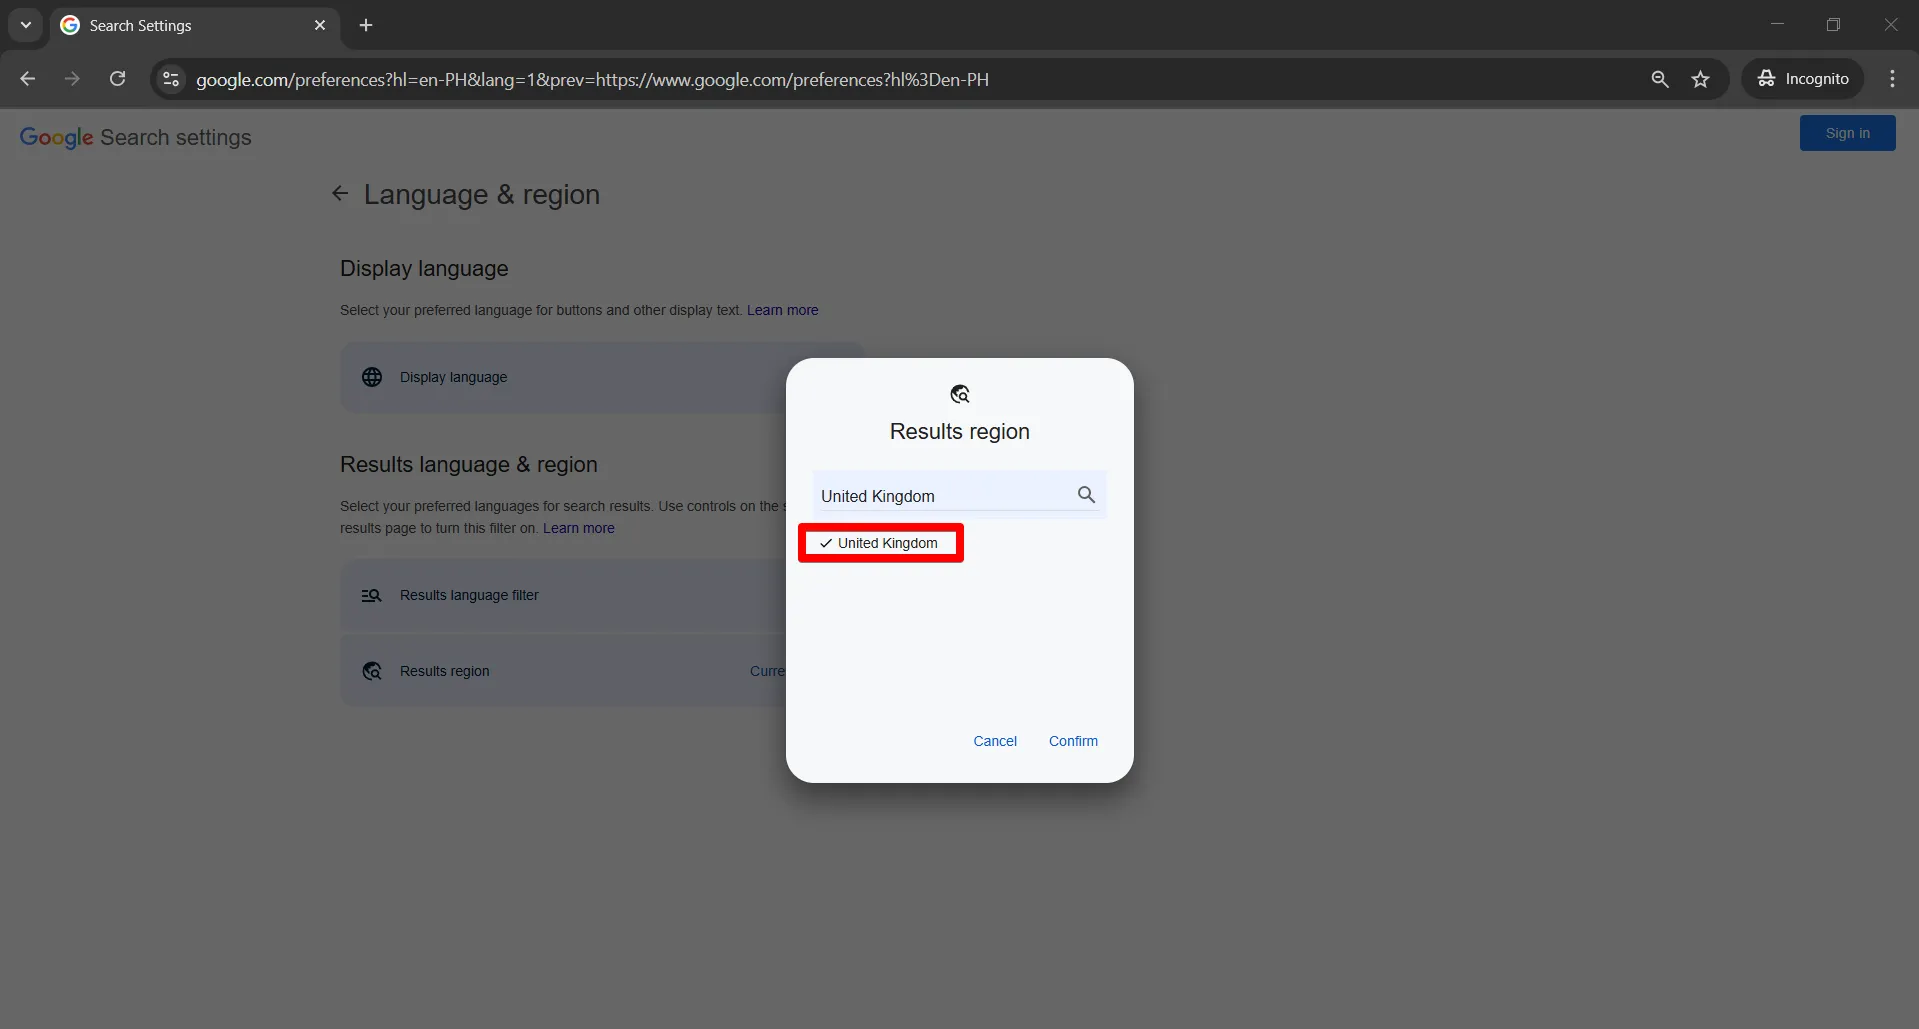Open site information icon in address bar
1919x1029 pixels.
171,79
